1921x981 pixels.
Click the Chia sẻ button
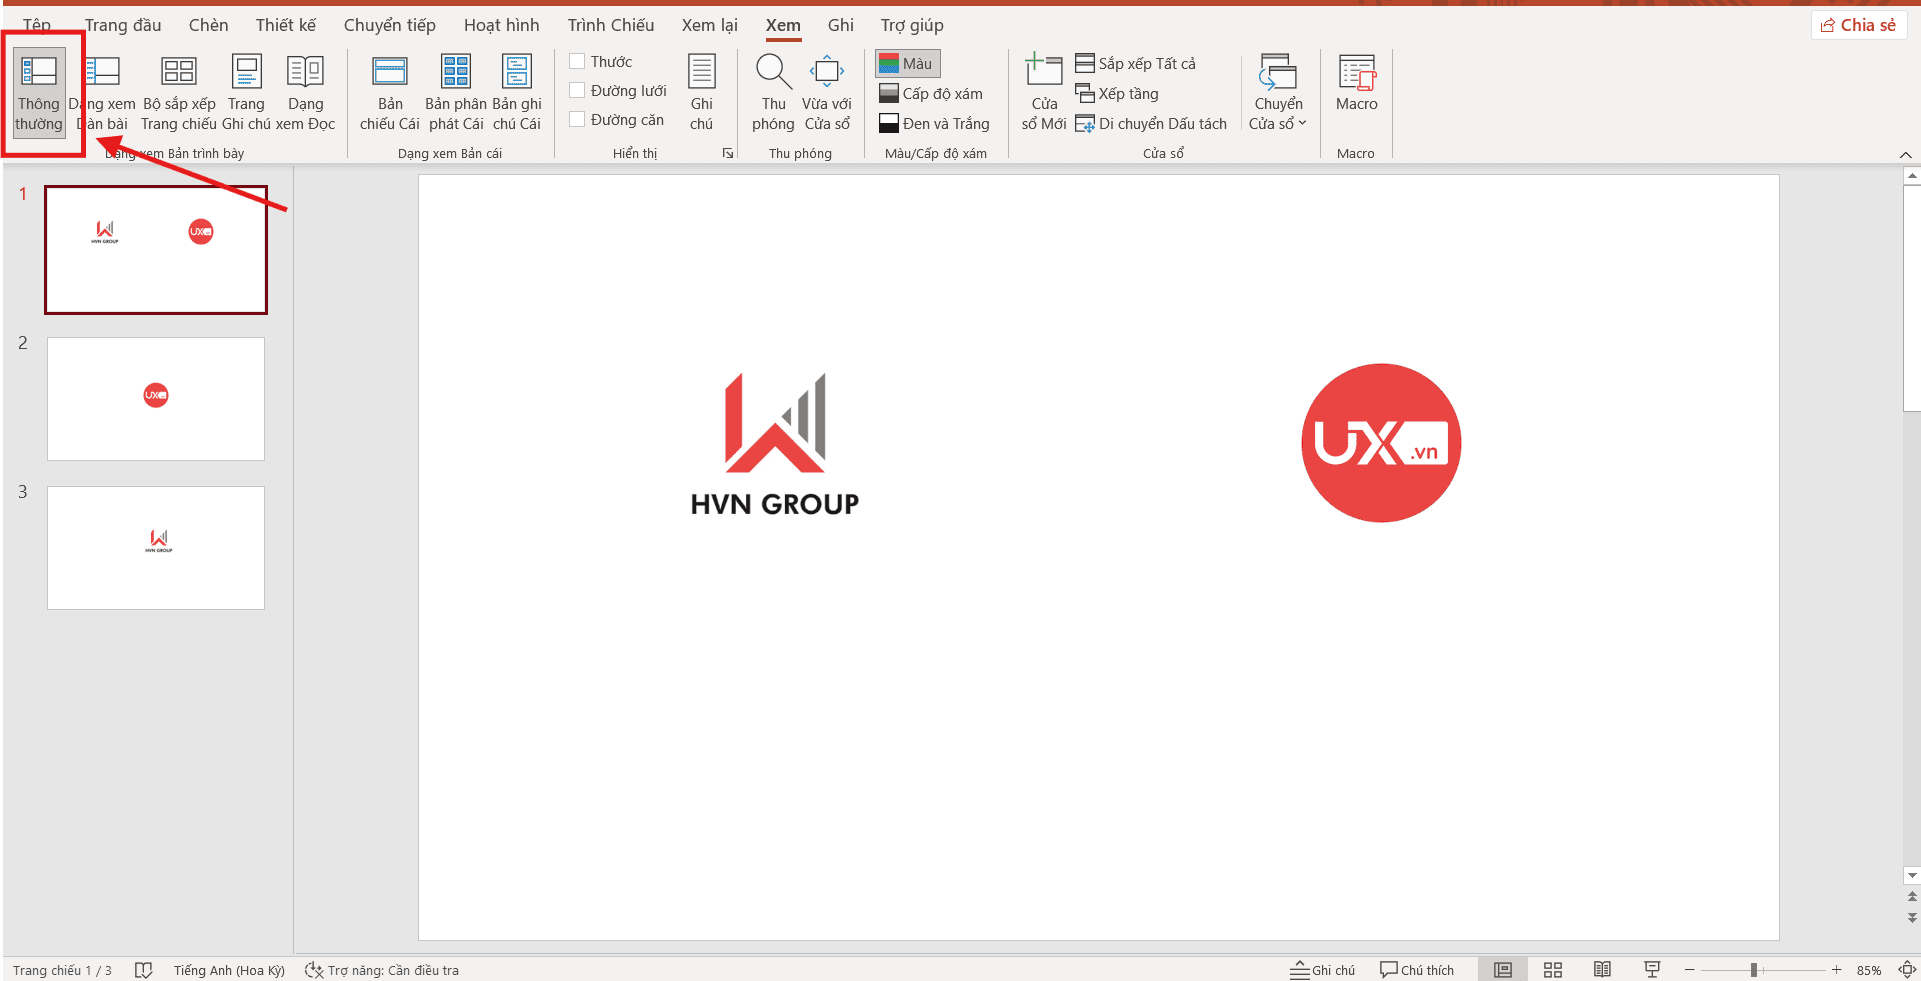(x=1858, y=24)
